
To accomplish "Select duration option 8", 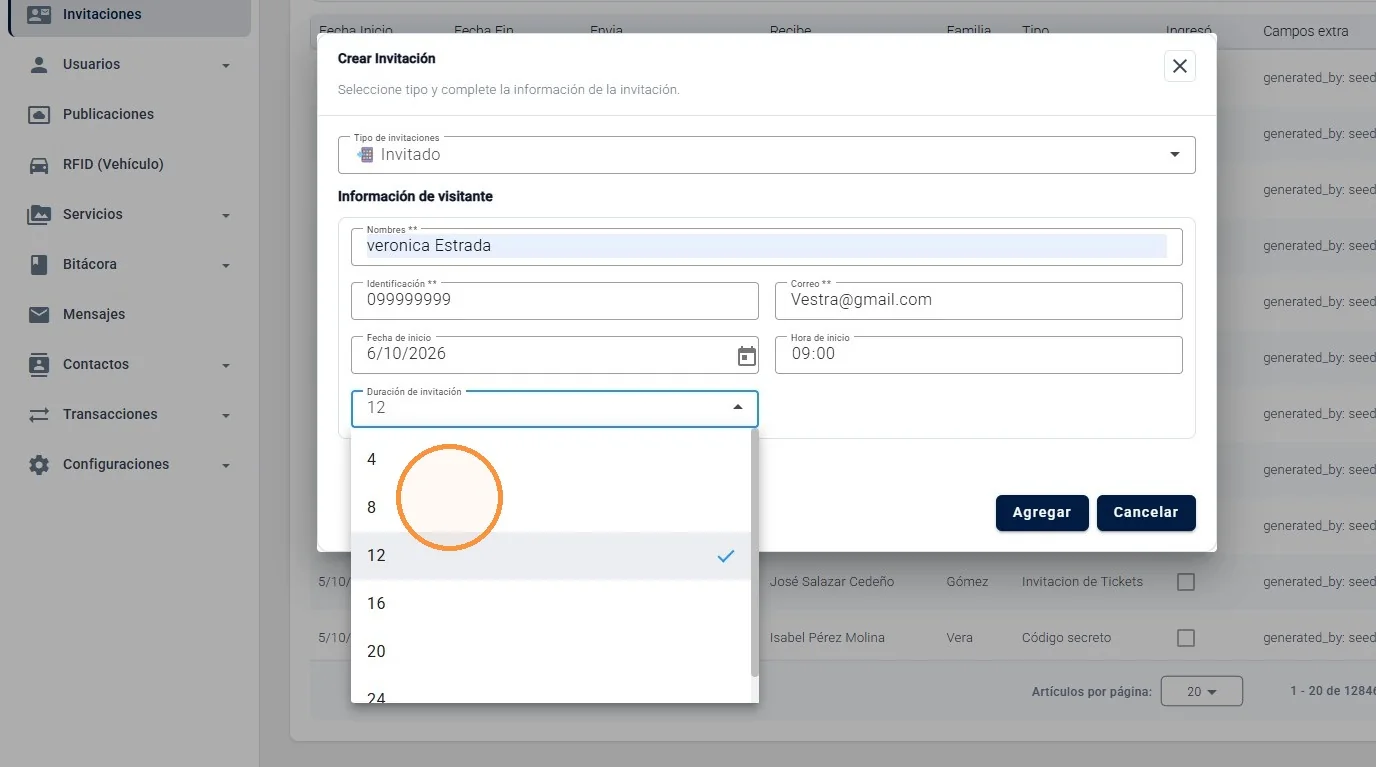I will [551, 507].
